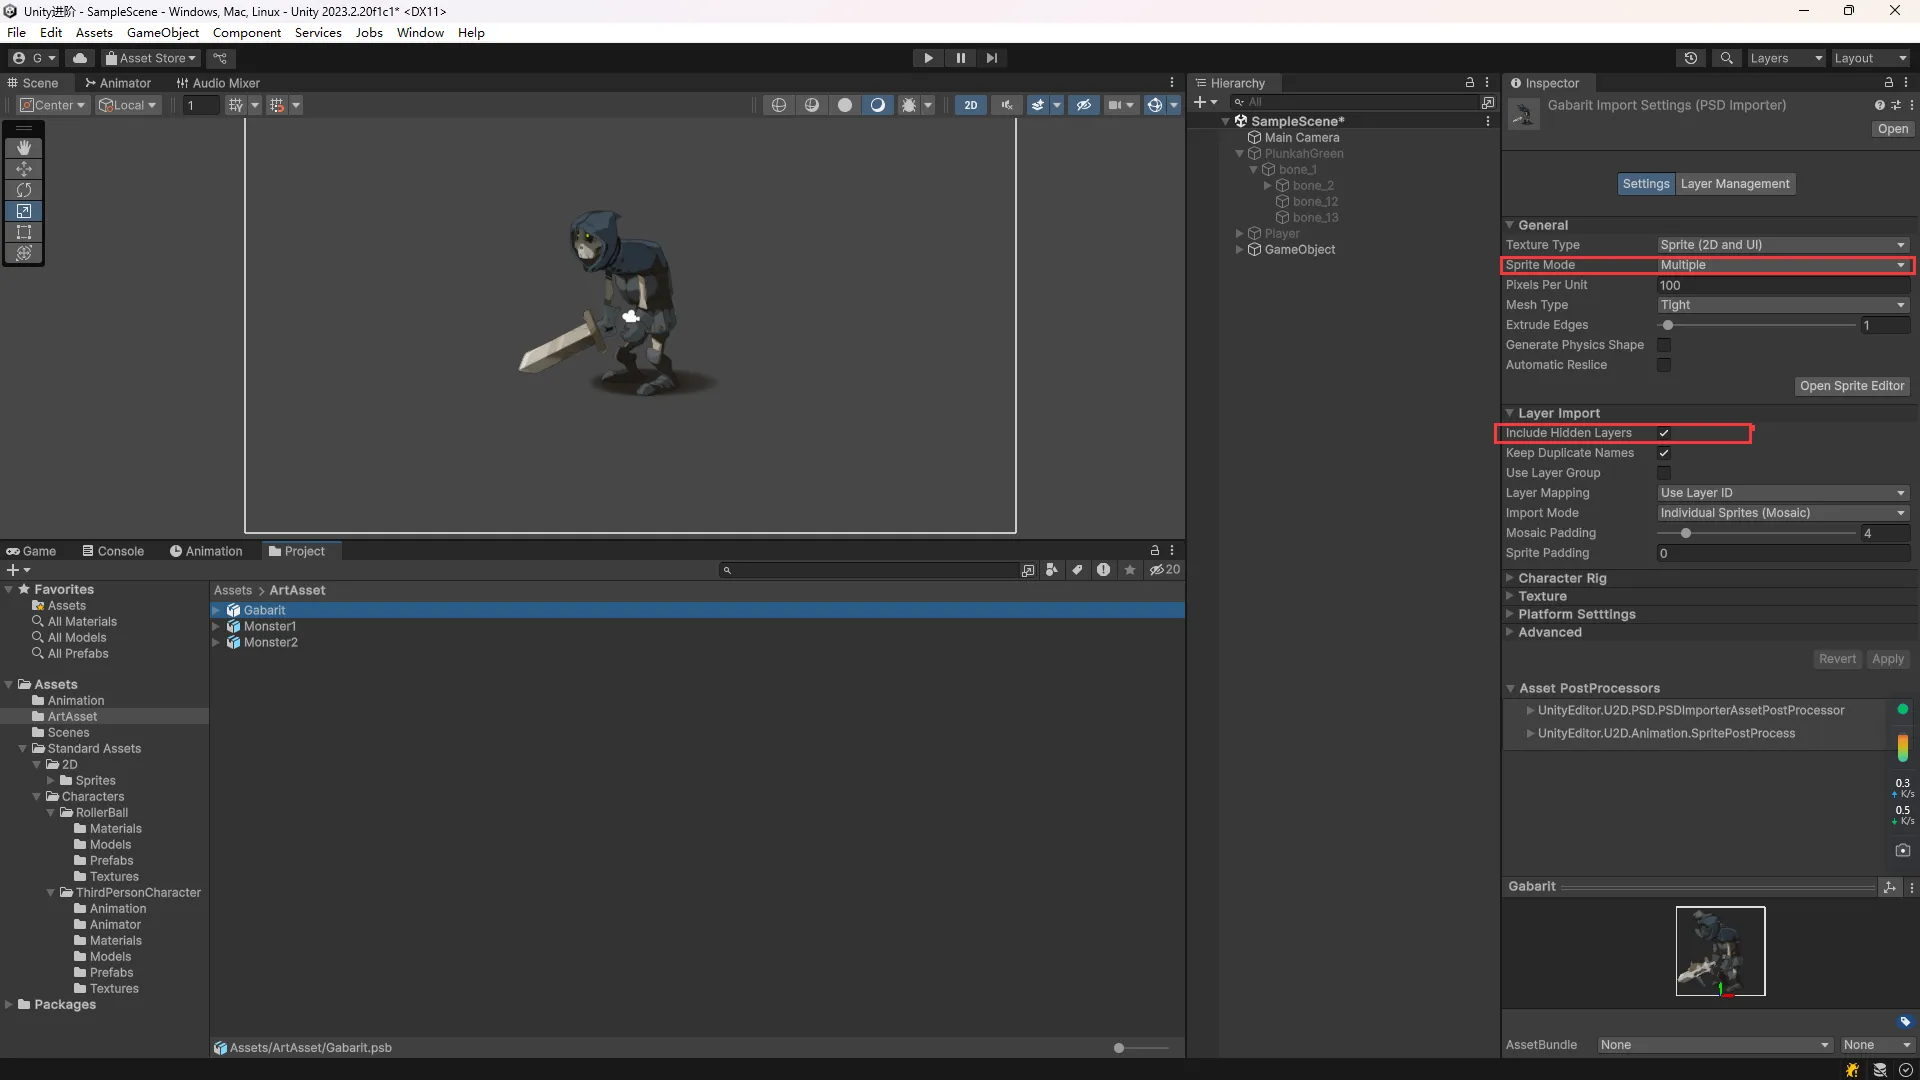Switch to Layer Management tab
The width and height of the screenshot is (1920, 1080).
(x=1735, y=184)
